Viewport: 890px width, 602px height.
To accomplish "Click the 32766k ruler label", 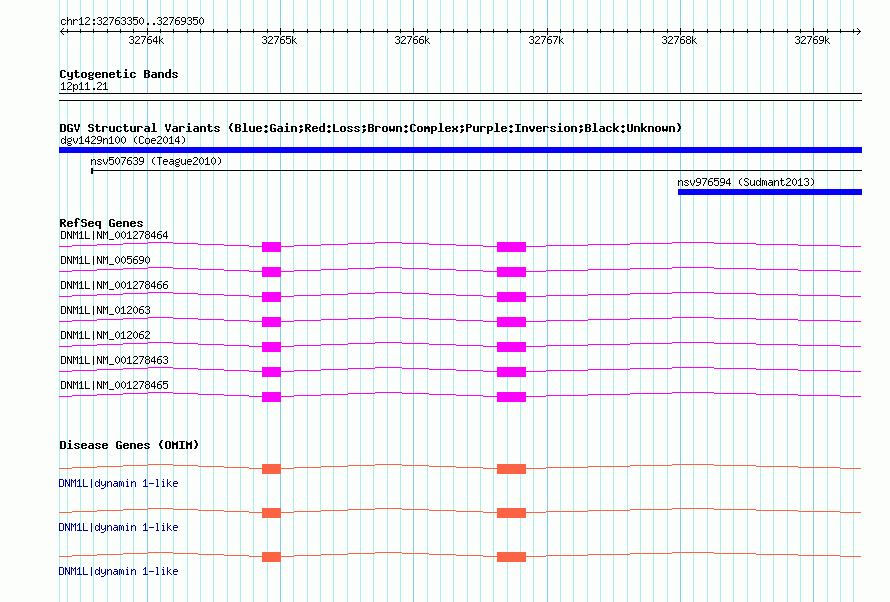I will 412,41.
